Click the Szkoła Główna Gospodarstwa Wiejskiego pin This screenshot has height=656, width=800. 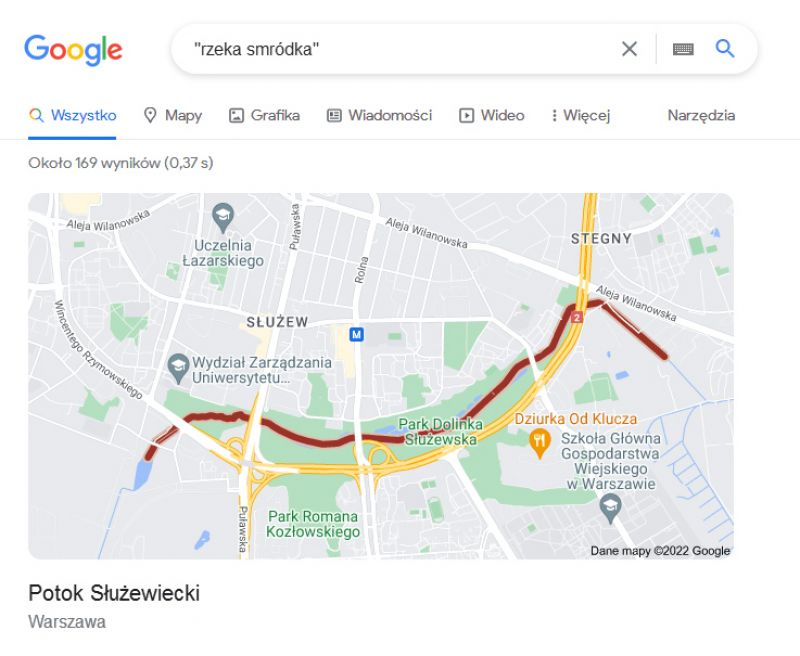coord(610,510)
